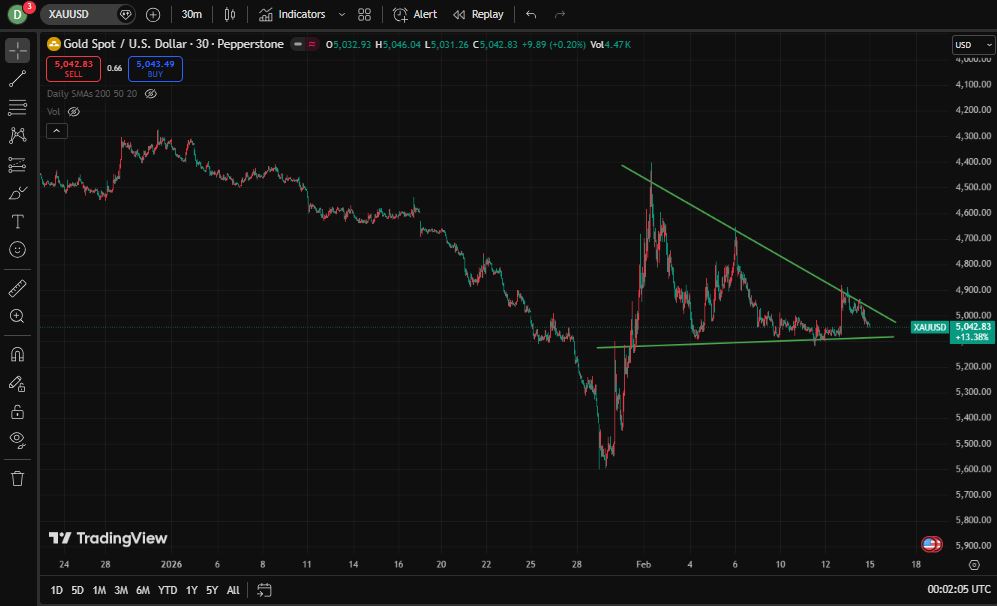The height and width of the screenshot is (606, 997).
Task: Add symbol to compare with plus icon
Action: click(x=153, y=14)
